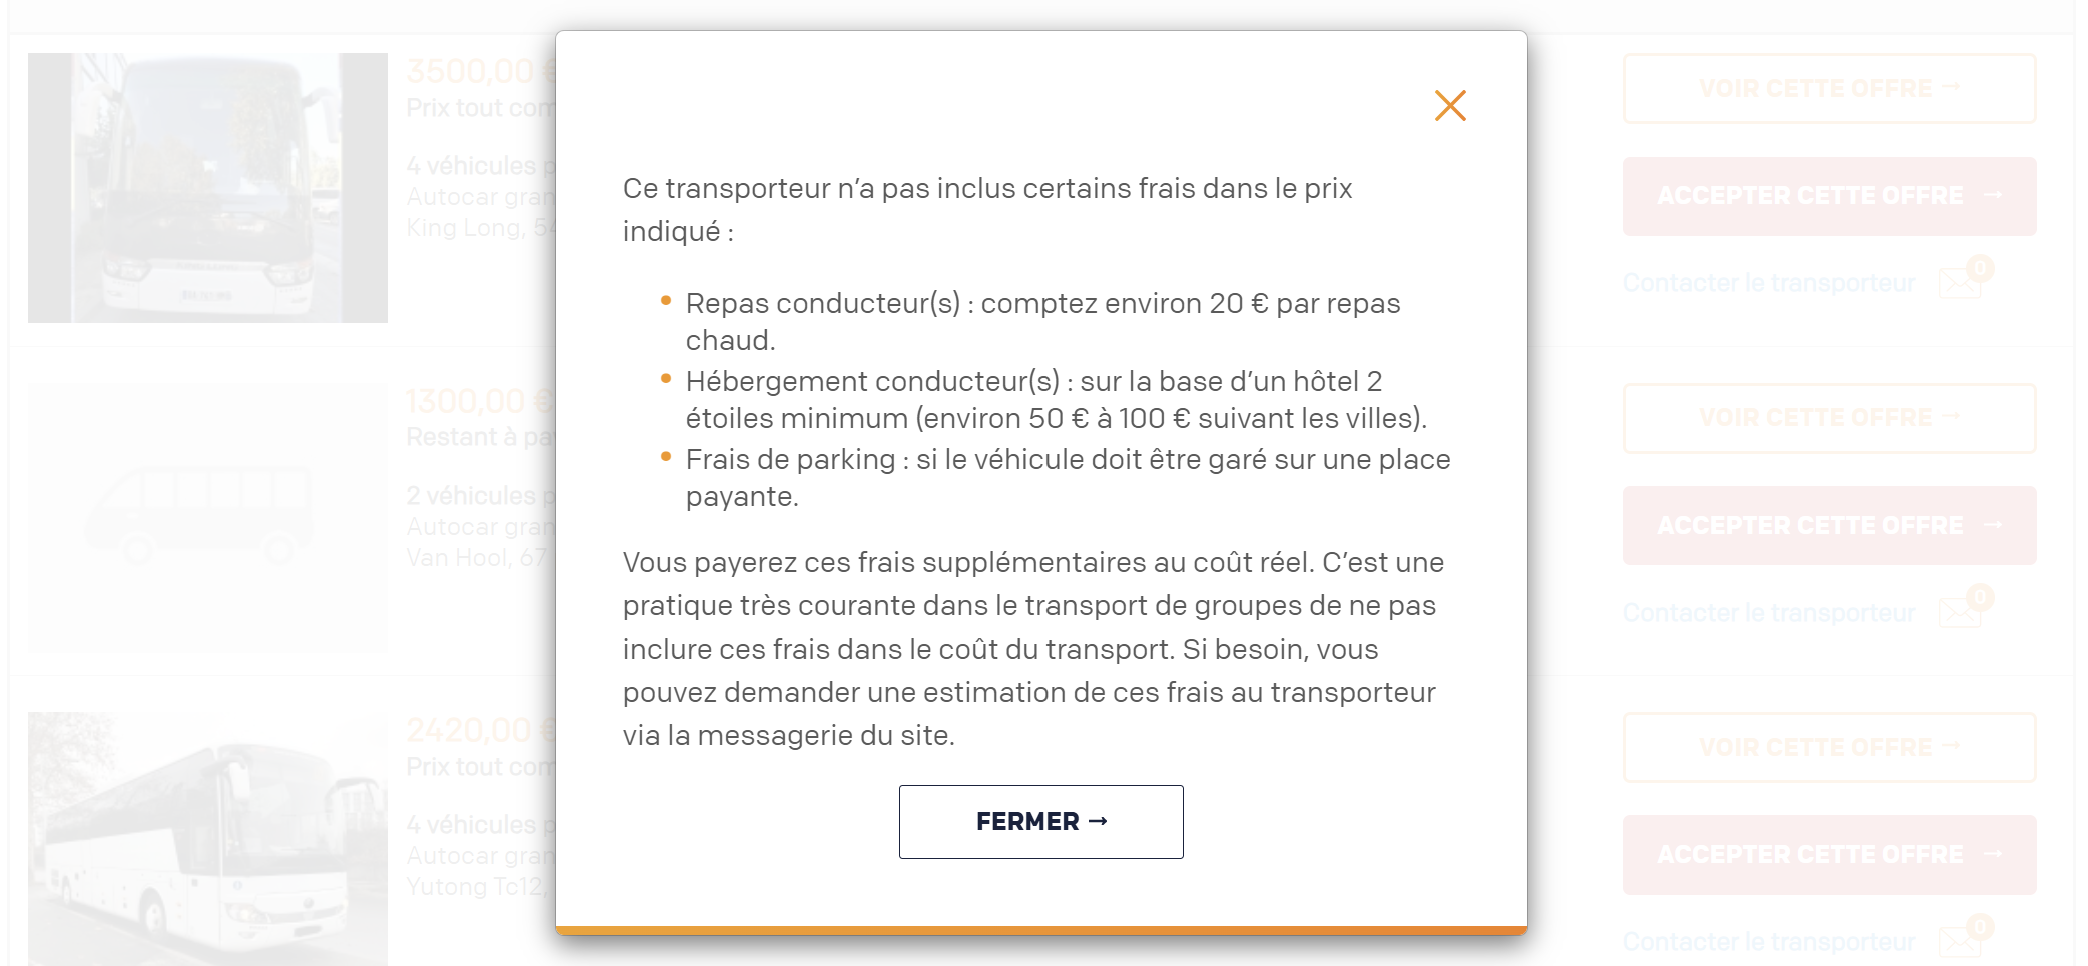Open the message envelope icon for 2420,00 € offer

click(1960, 942)
